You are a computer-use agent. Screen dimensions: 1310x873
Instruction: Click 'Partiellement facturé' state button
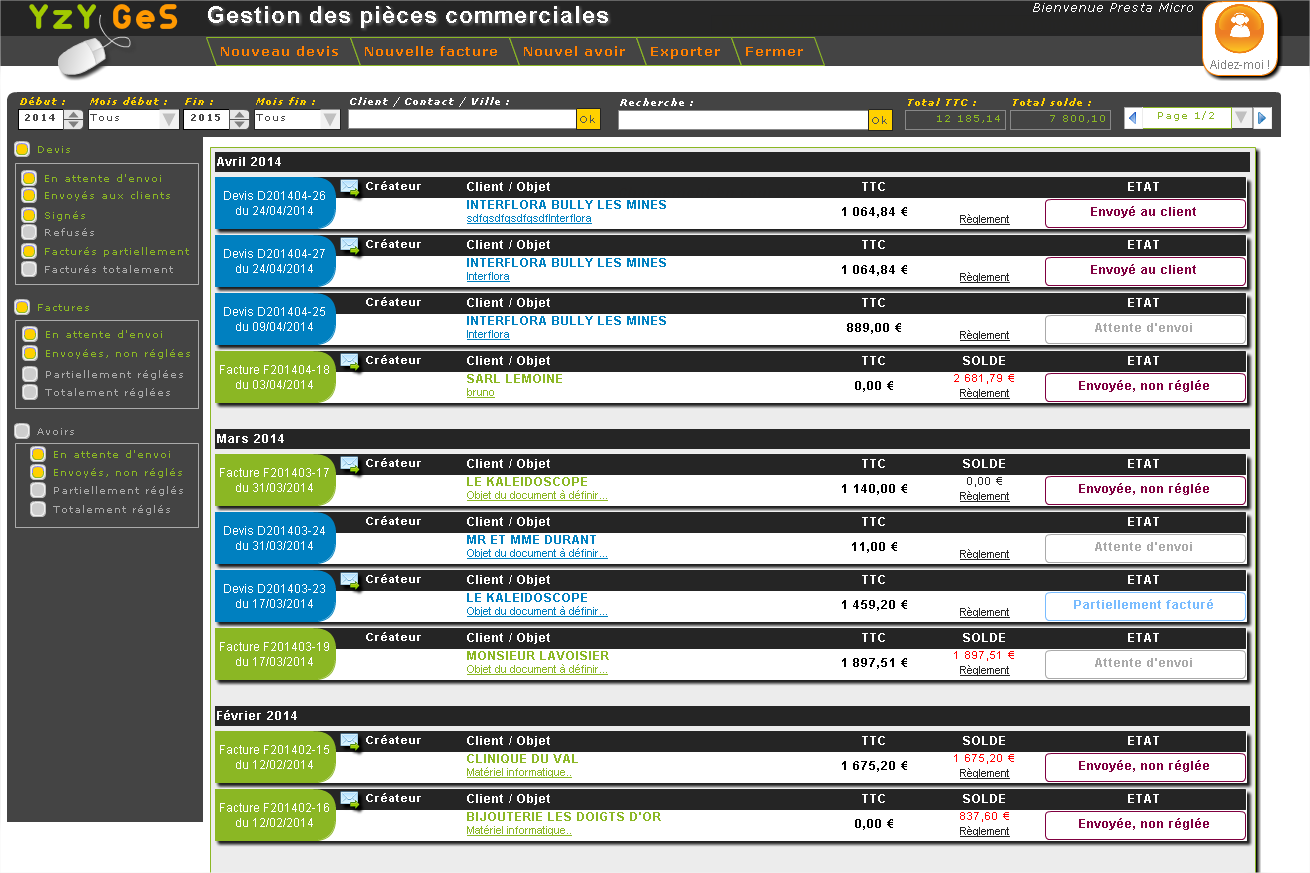1145,606
